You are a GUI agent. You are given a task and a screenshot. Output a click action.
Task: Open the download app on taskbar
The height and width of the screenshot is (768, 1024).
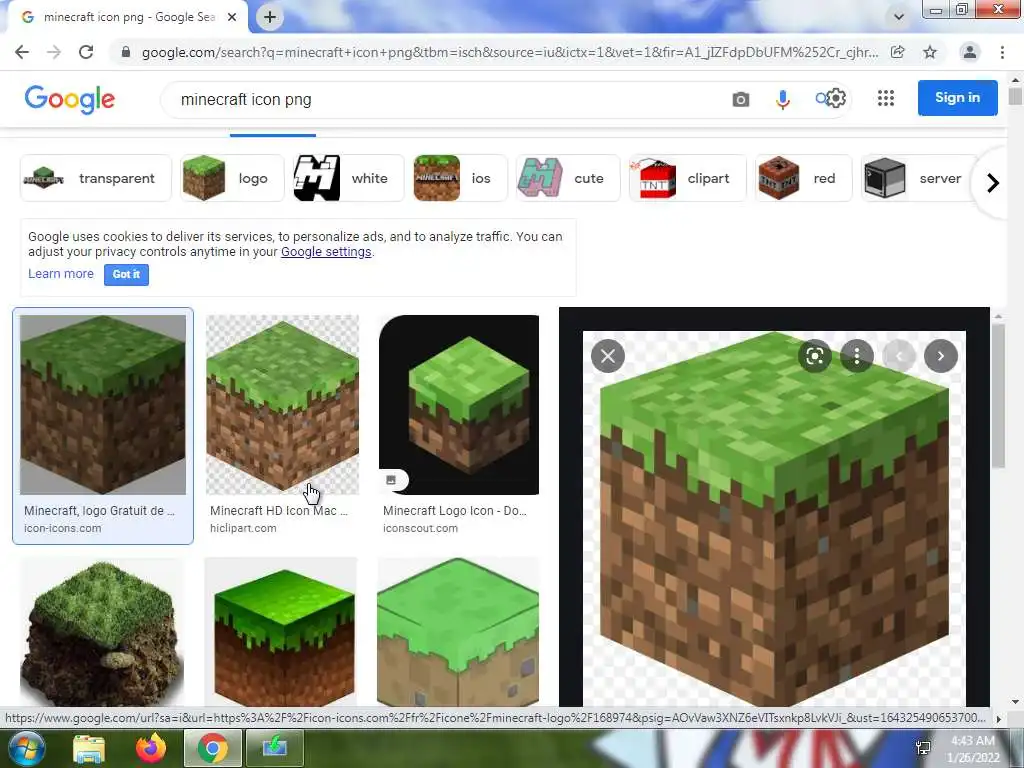pos(274,748)
